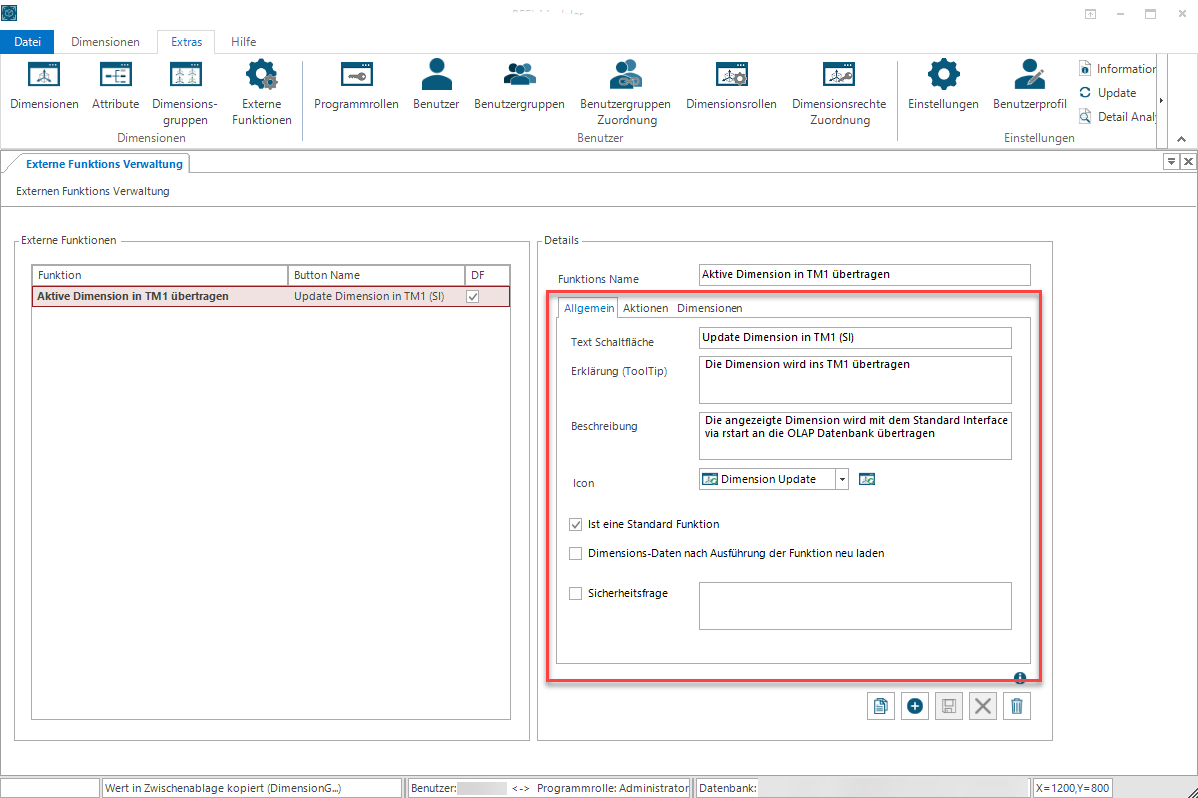1198x798 pixels.
Task: Open Information in the Einstellungen group
Action: point(1117,69)
